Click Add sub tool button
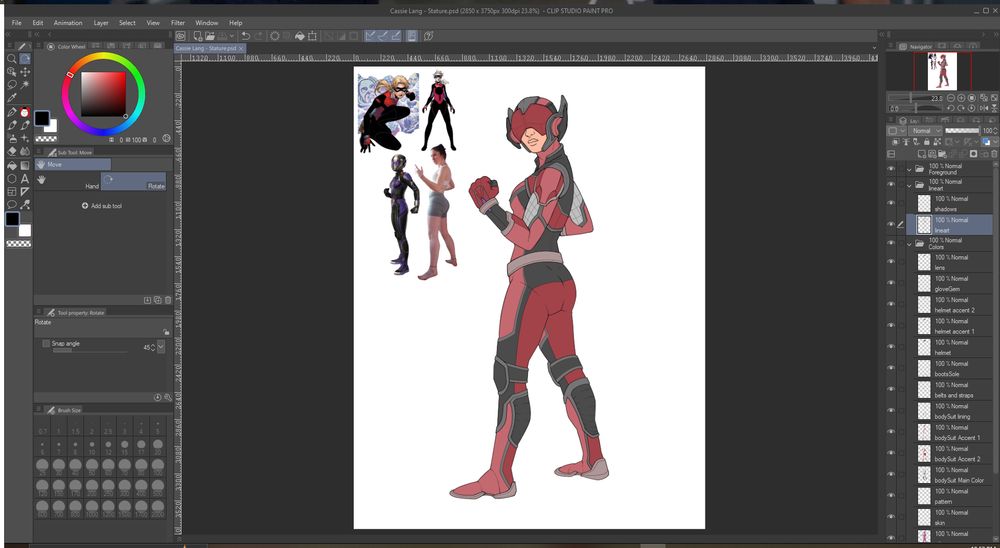The image size is (1000, 548). 101,206
